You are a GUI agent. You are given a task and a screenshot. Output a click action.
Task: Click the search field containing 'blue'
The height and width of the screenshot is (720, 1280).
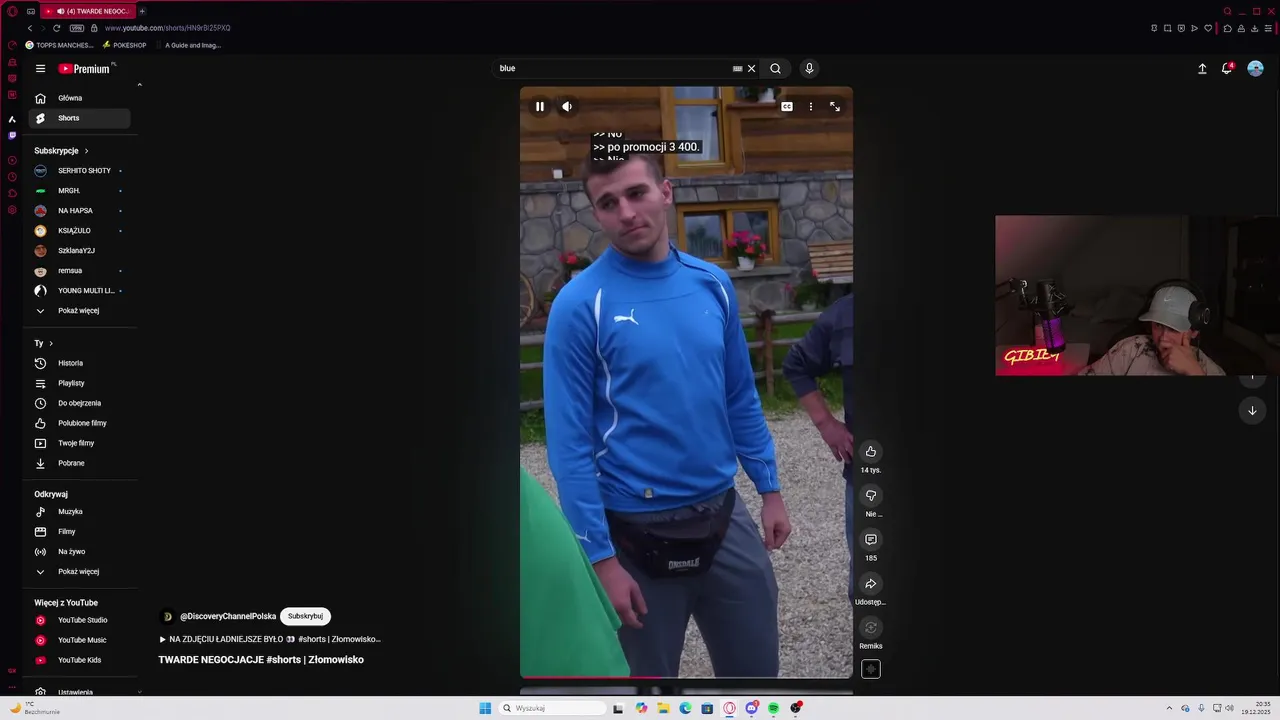(613, 69)
